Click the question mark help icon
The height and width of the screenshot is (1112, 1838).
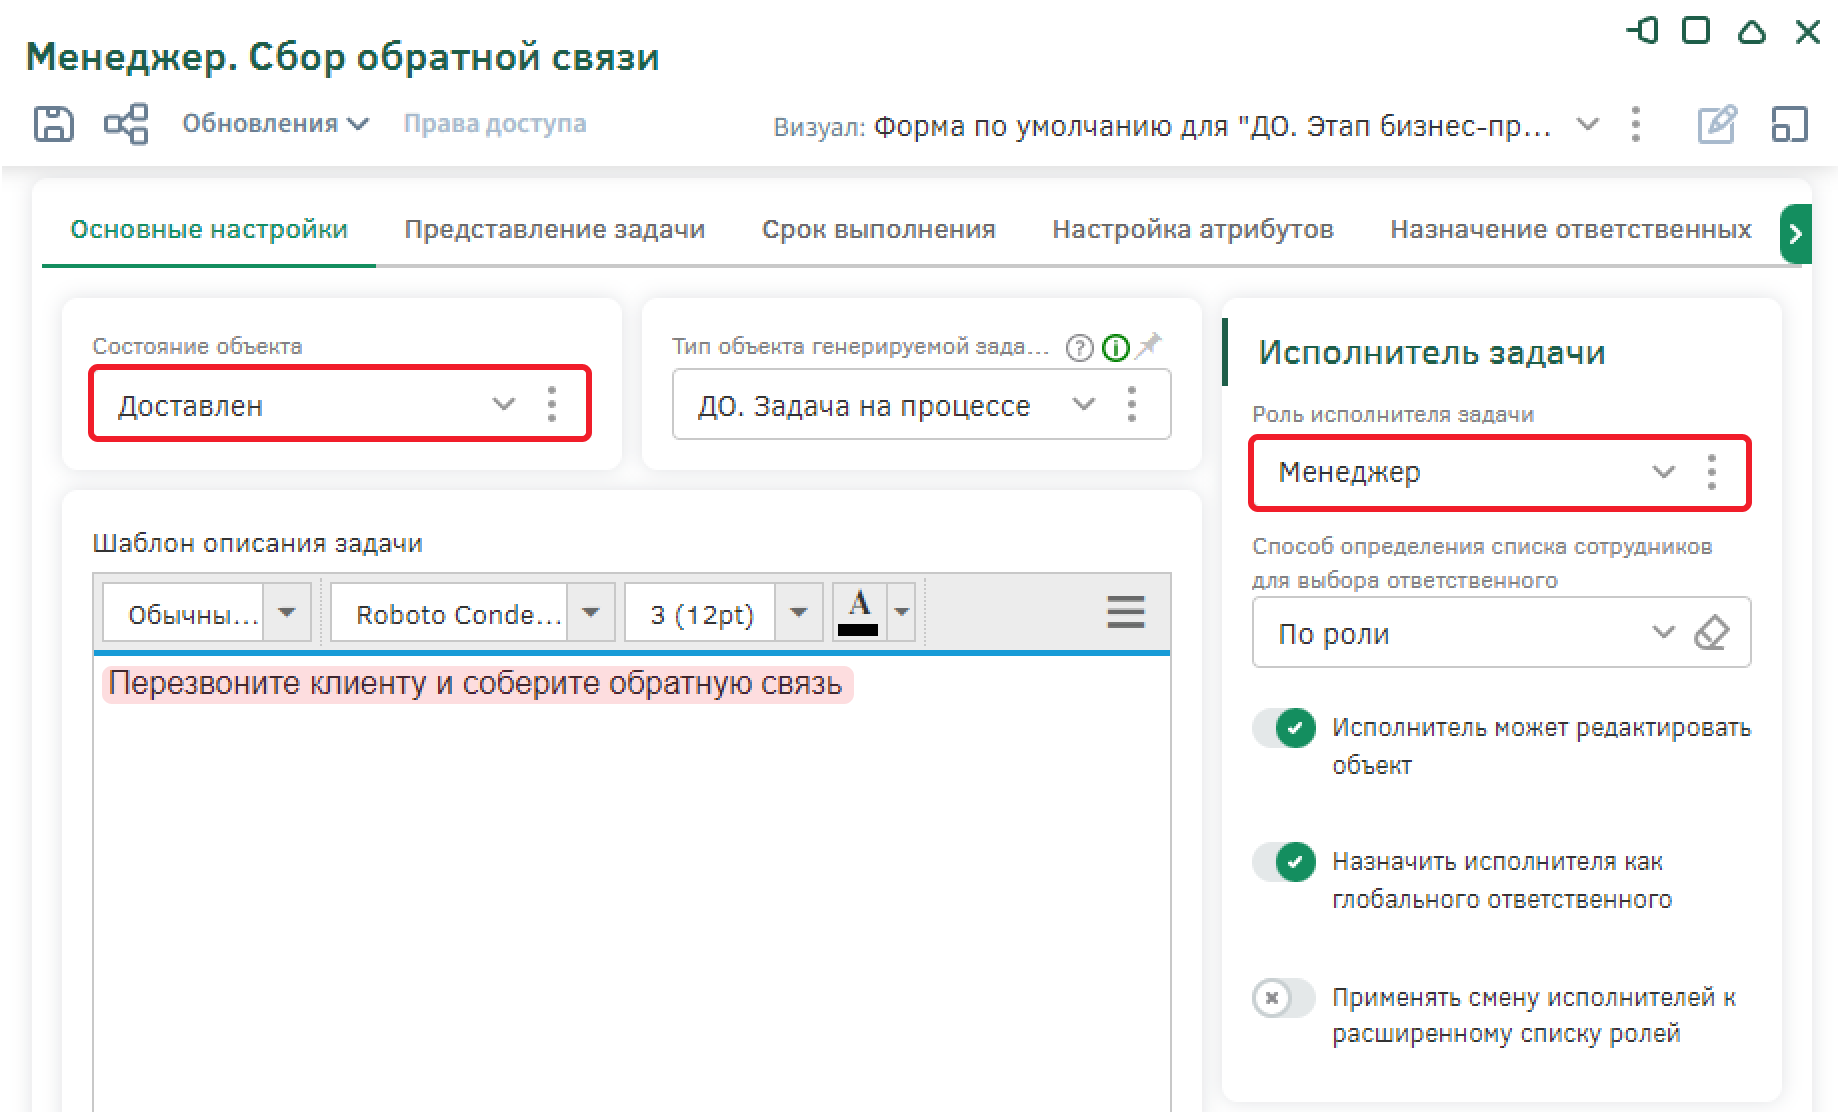(1079, 348)
